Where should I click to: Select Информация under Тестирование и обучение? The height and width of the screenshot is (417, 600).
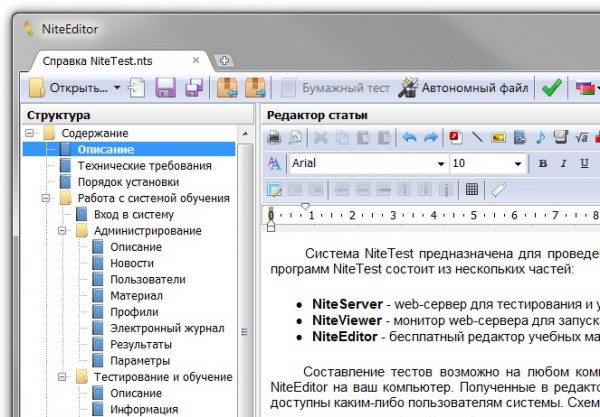[x=144, y=409]
